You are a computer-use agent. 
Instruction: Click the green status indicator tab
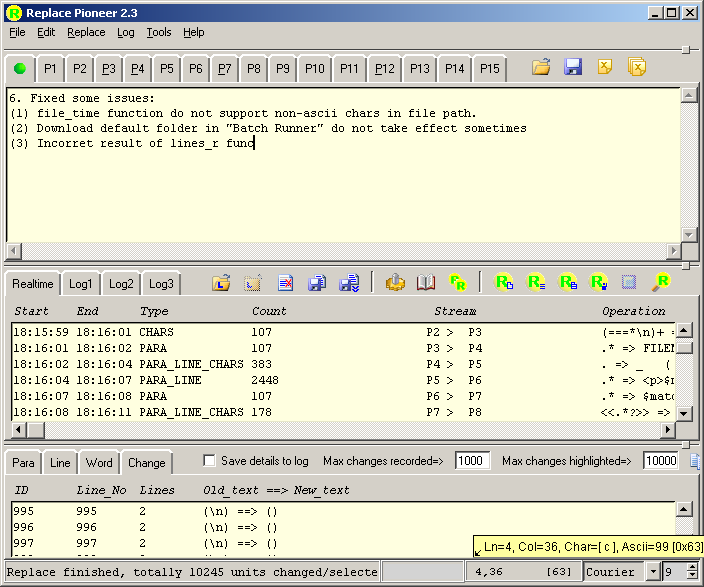click(x=20, y=69)
